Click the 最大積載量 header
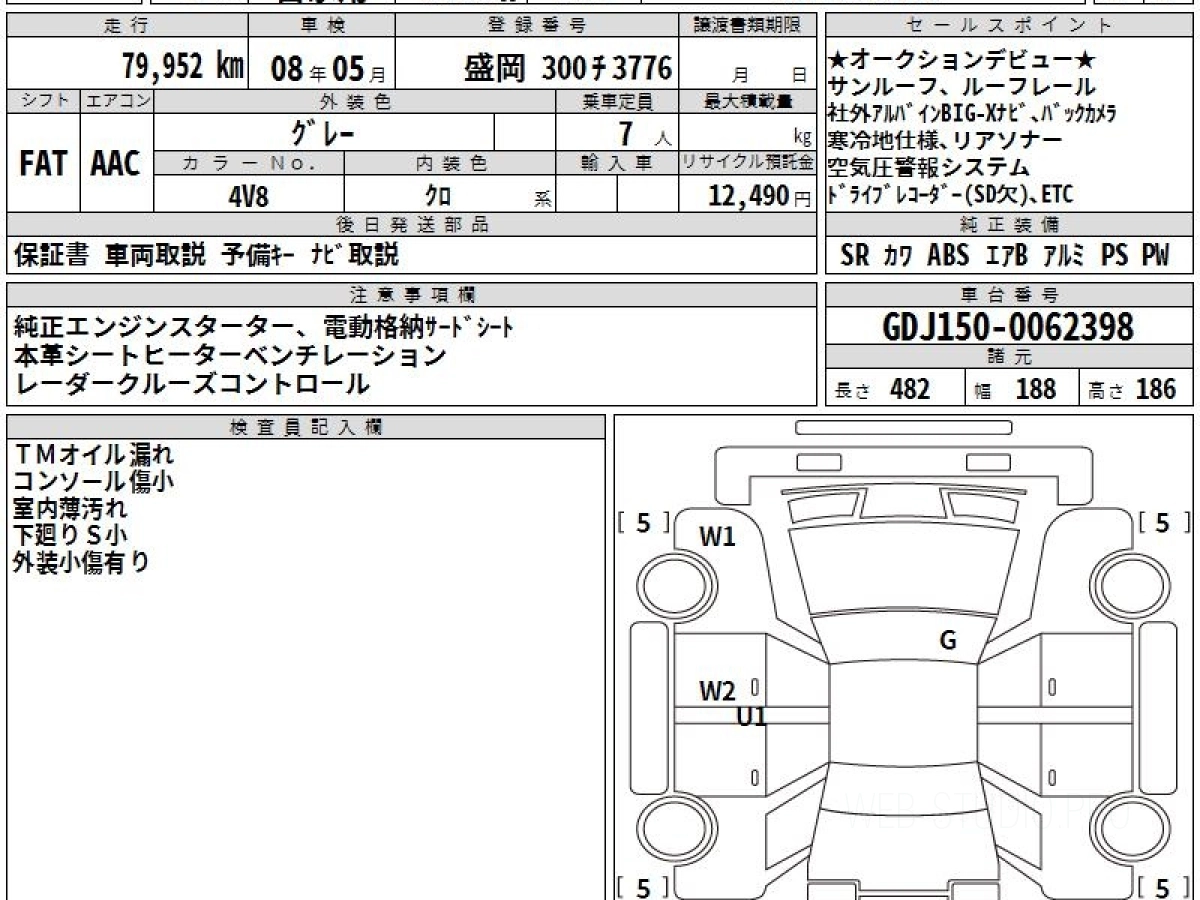The height and width of the screenshot is (900, 1200). point(748,101)
